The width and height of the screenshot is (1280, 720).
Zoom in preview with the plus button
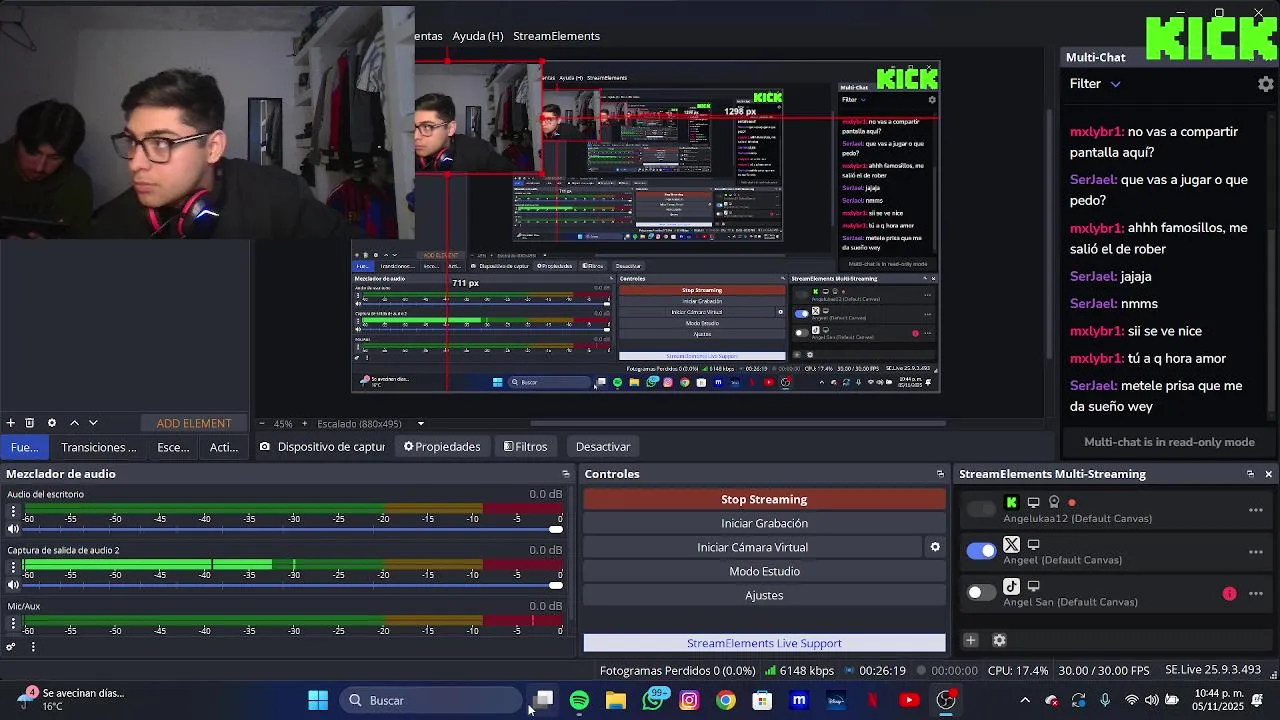305,424
